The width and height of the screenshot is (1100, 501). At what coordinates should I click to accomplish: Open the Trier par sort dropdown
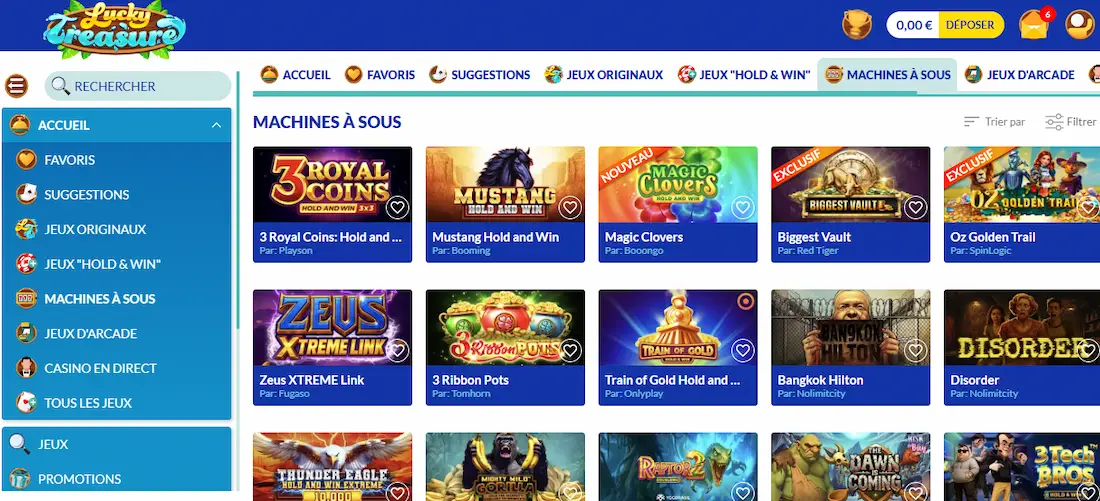point(994,122)
